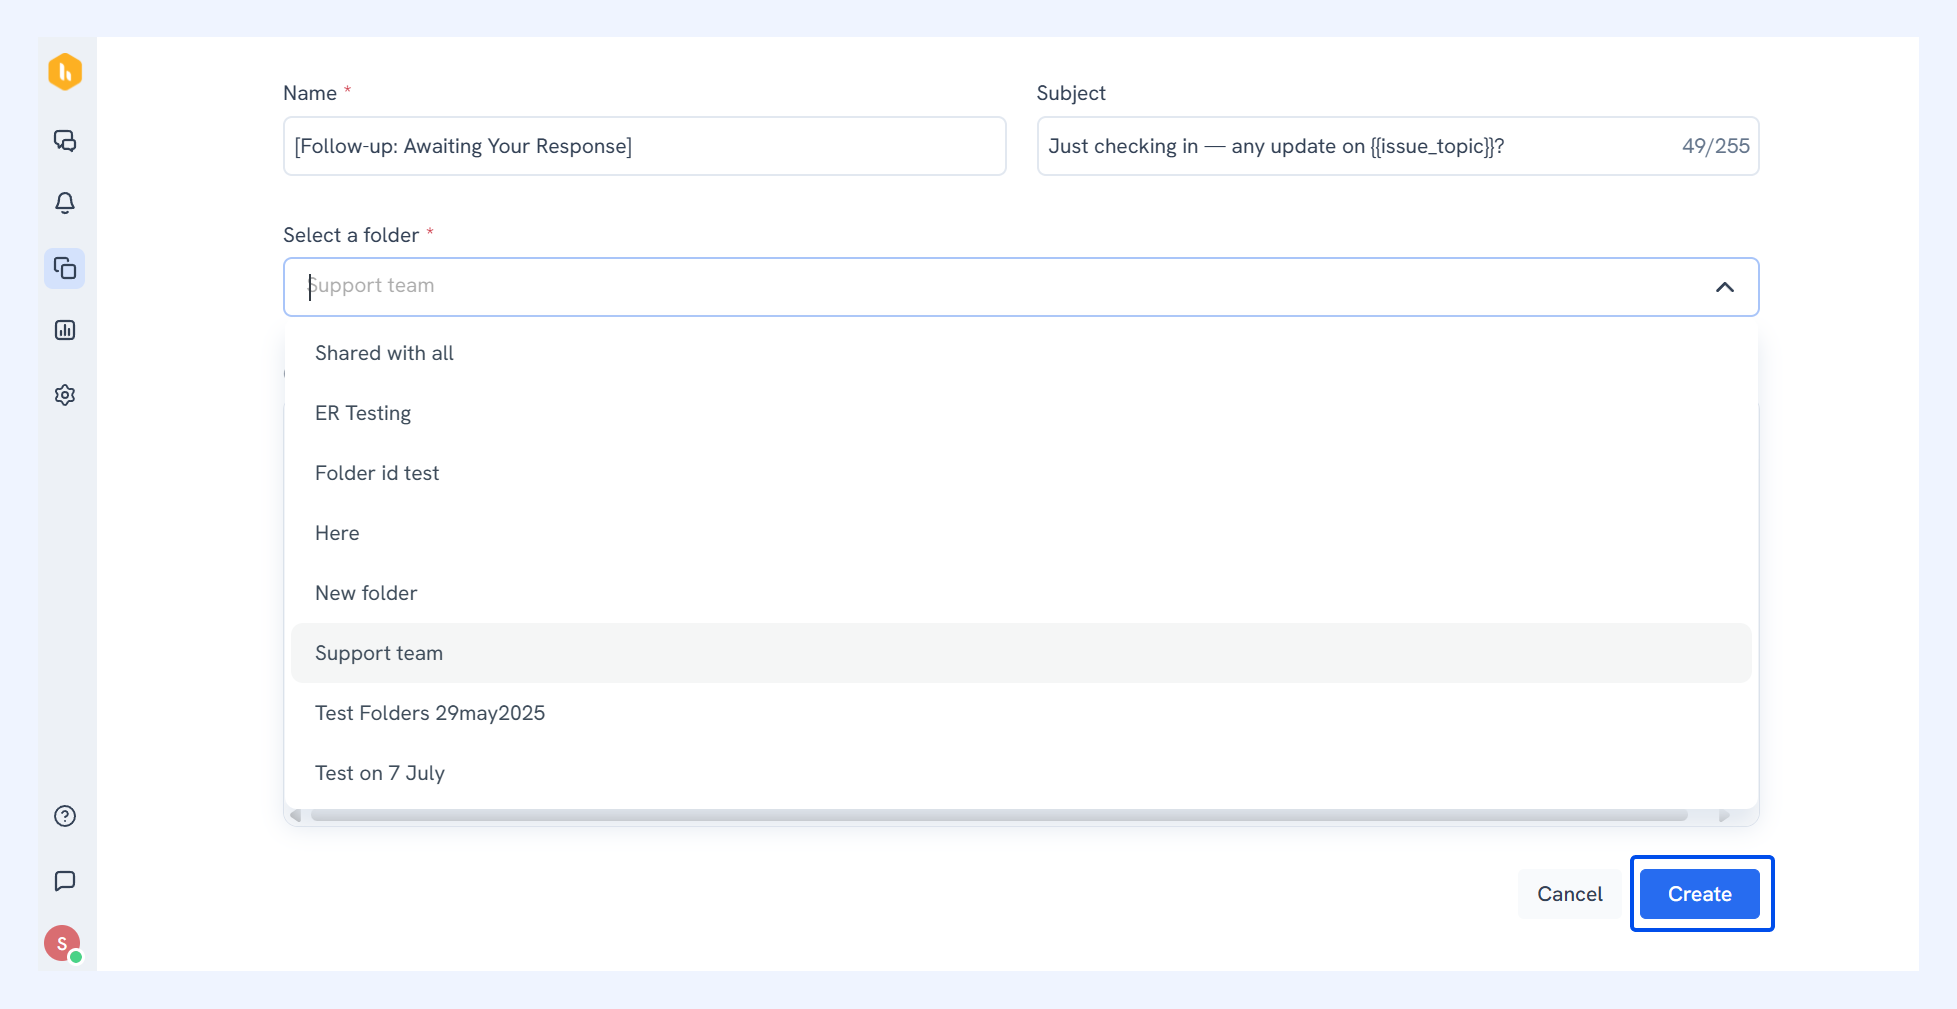Screen dimensions: 1957x1009
Task: Open the settings gear icon
Action: pos(65,395)
